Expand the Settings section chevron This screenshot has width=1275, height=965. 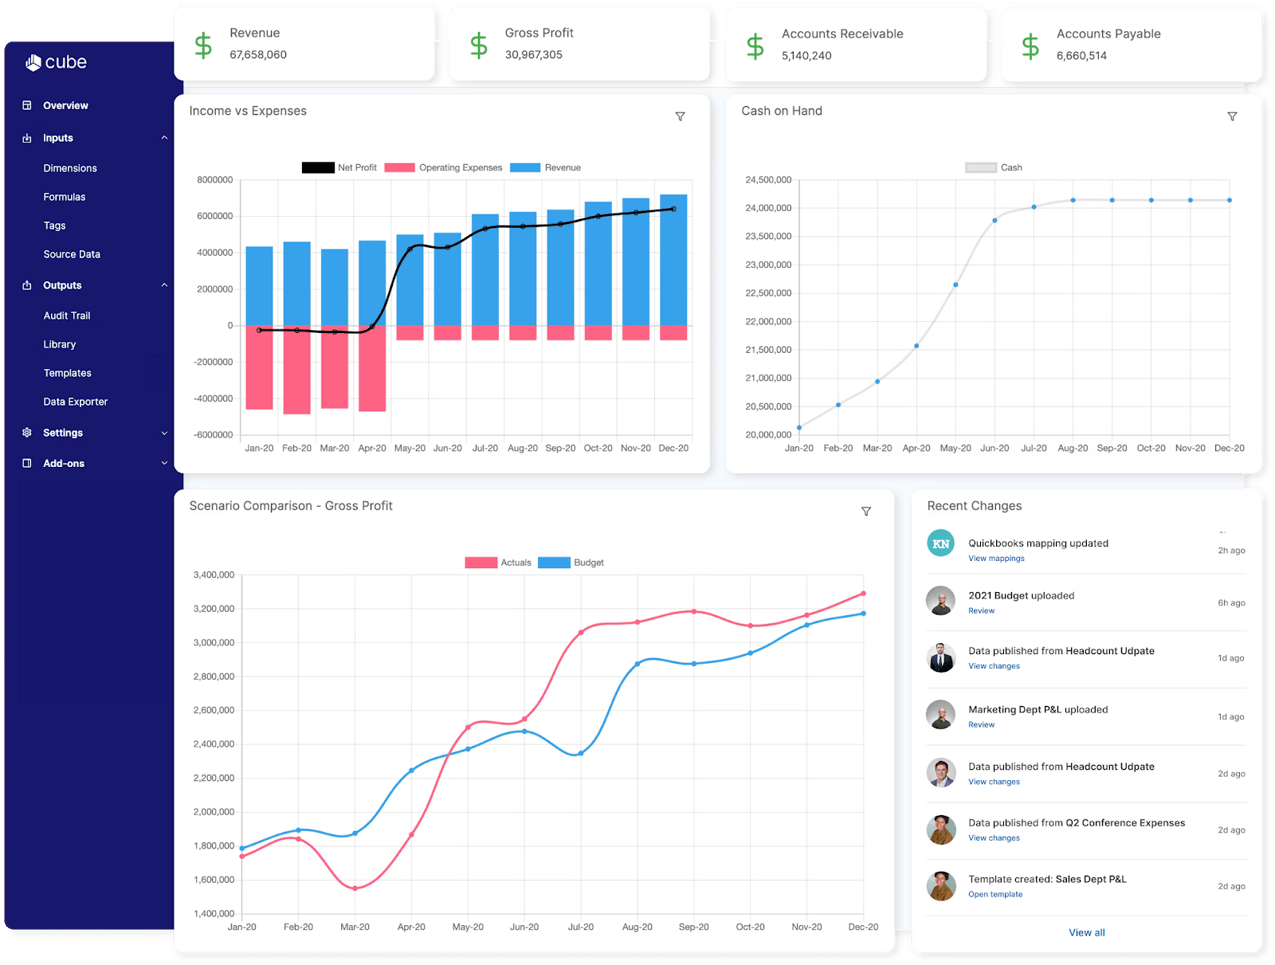tap(164, 433)
